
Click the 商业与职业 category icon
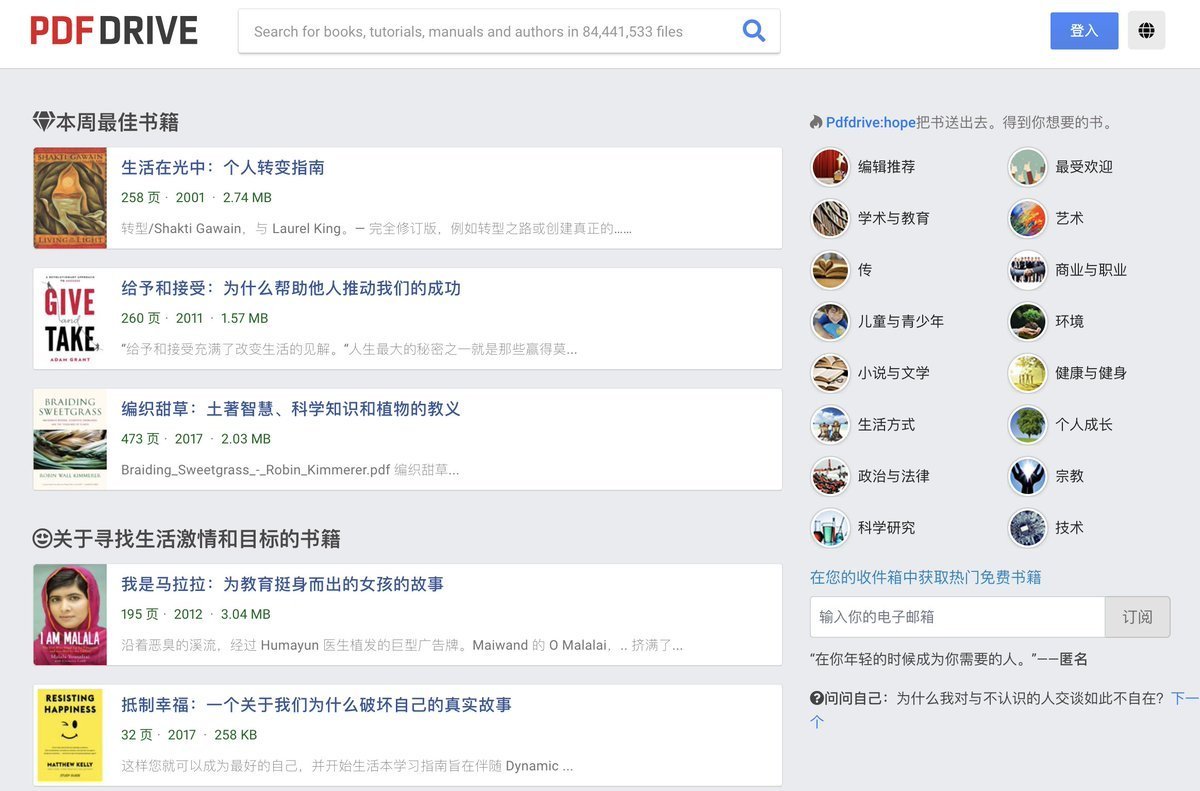pos(1027,270)
